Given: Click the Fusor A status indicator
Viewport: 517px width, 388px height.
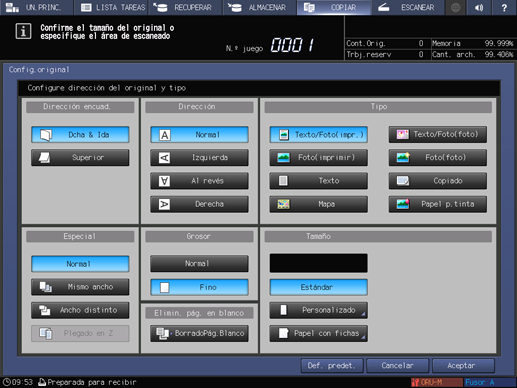Looking at the screenshot, I should point(489,382).
